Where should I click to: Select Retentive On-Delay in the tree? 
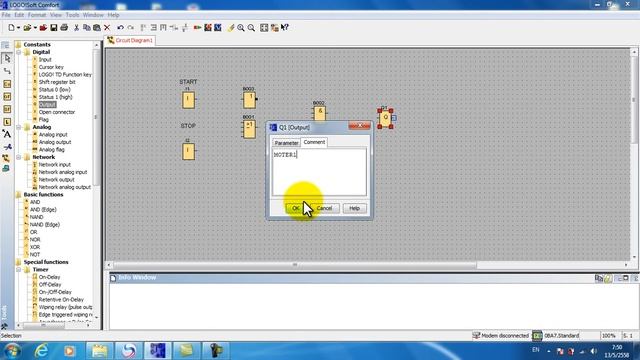(61, 300)
